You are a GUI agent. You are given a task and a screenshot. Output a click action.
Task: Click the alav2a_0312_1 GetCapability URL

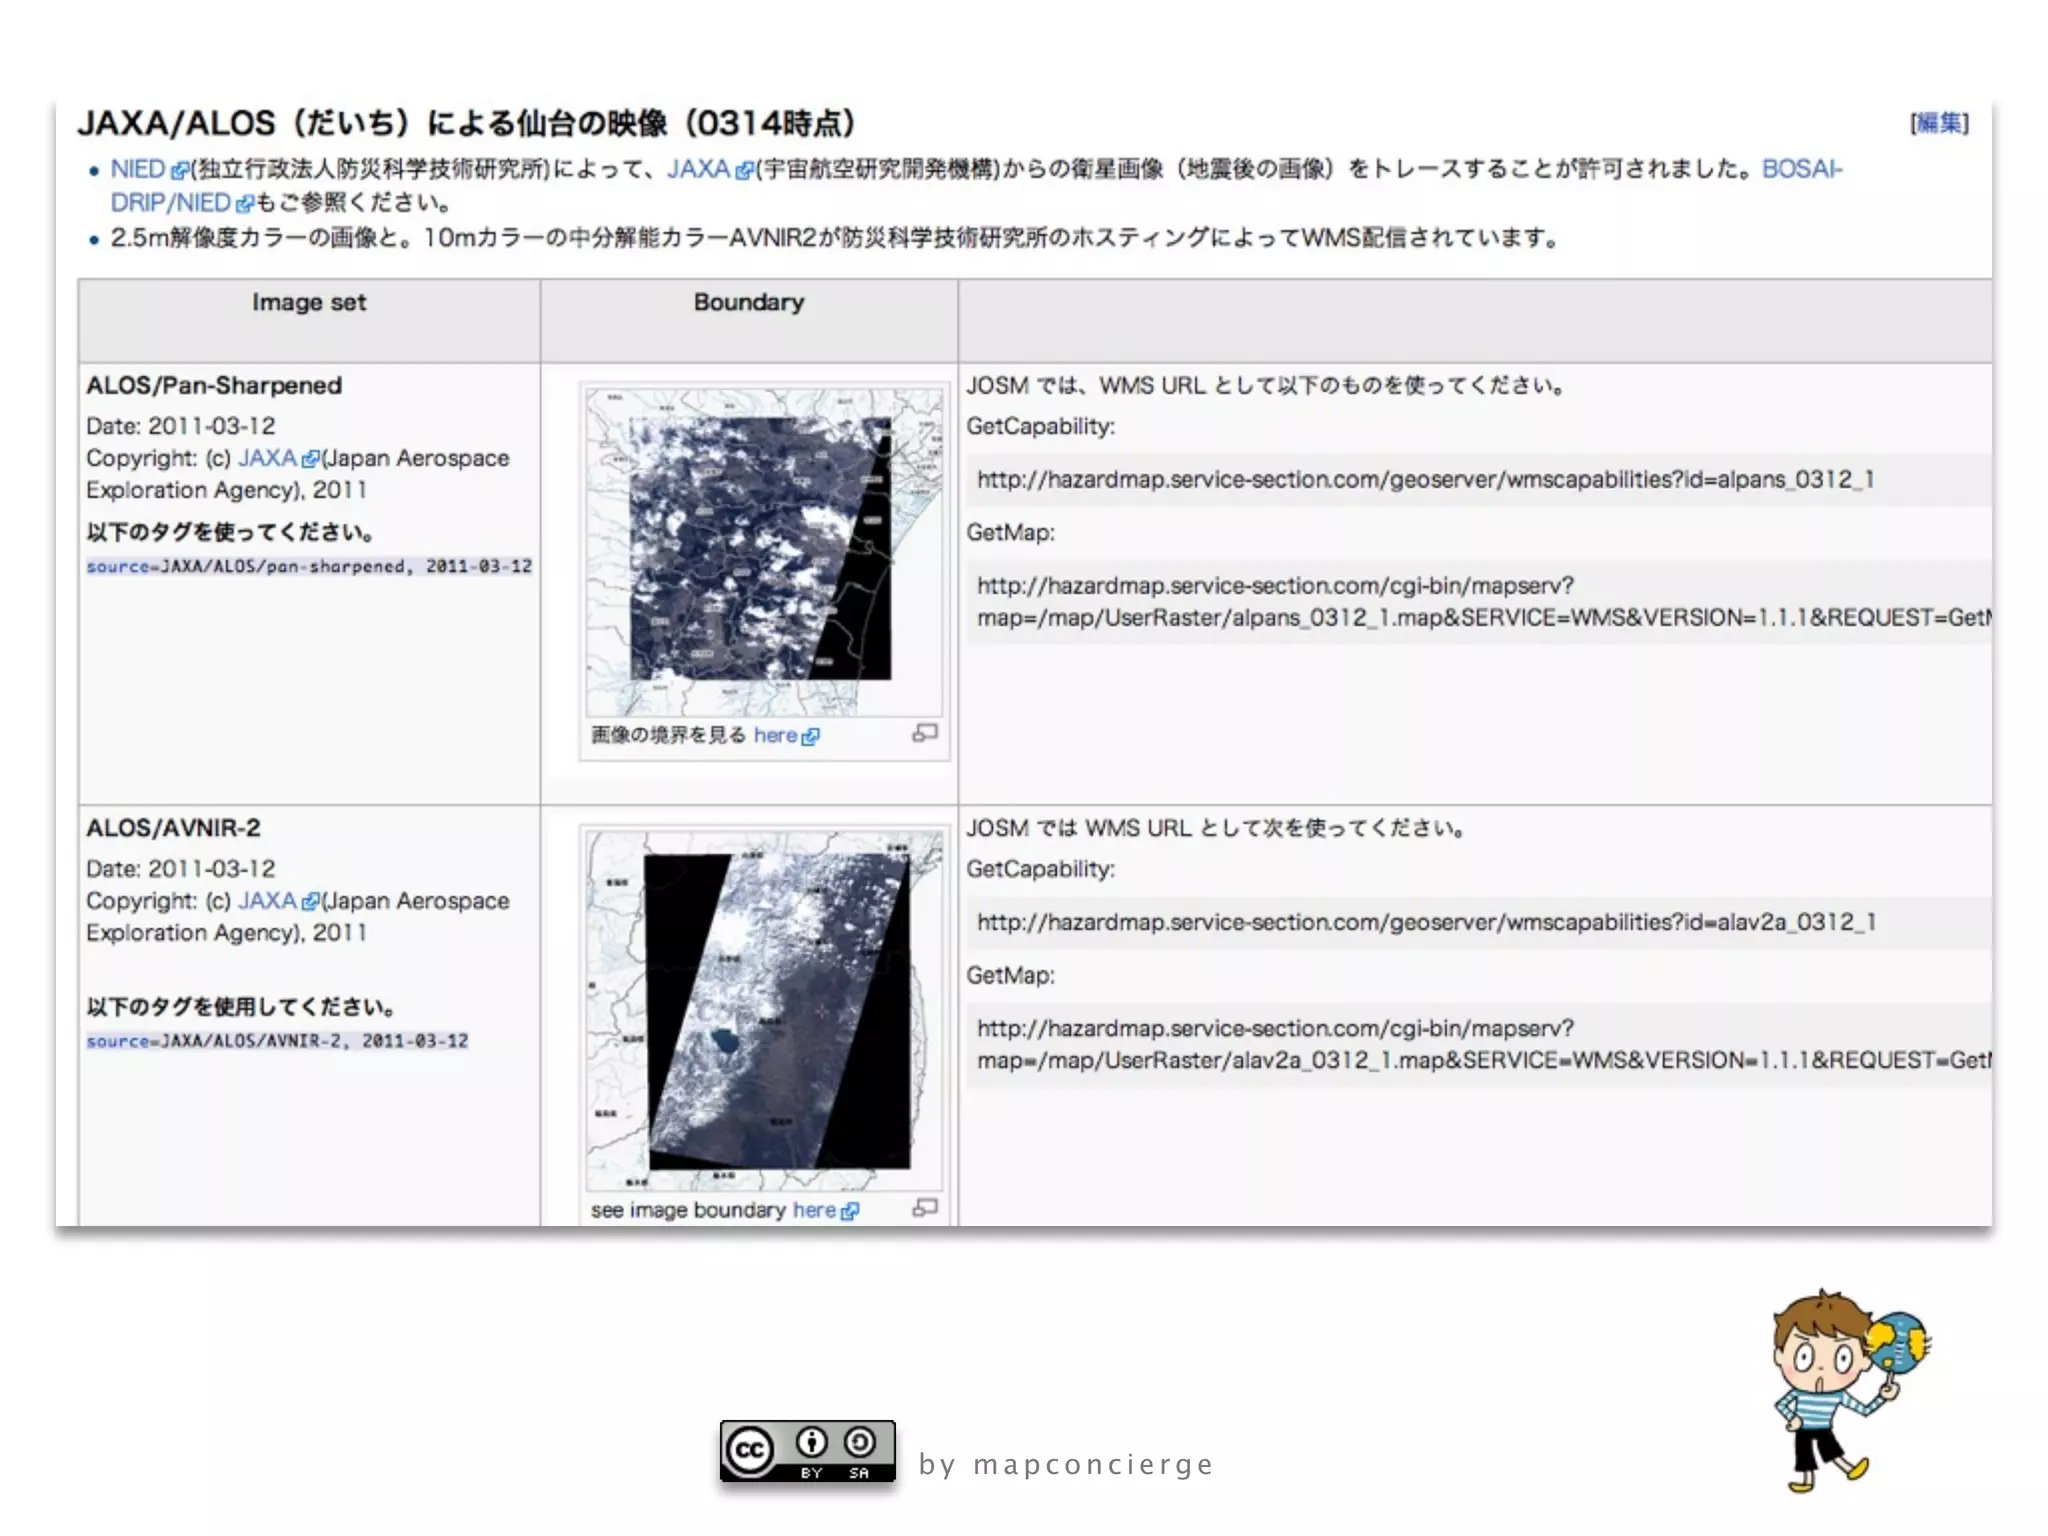[x=1425, y=922]
